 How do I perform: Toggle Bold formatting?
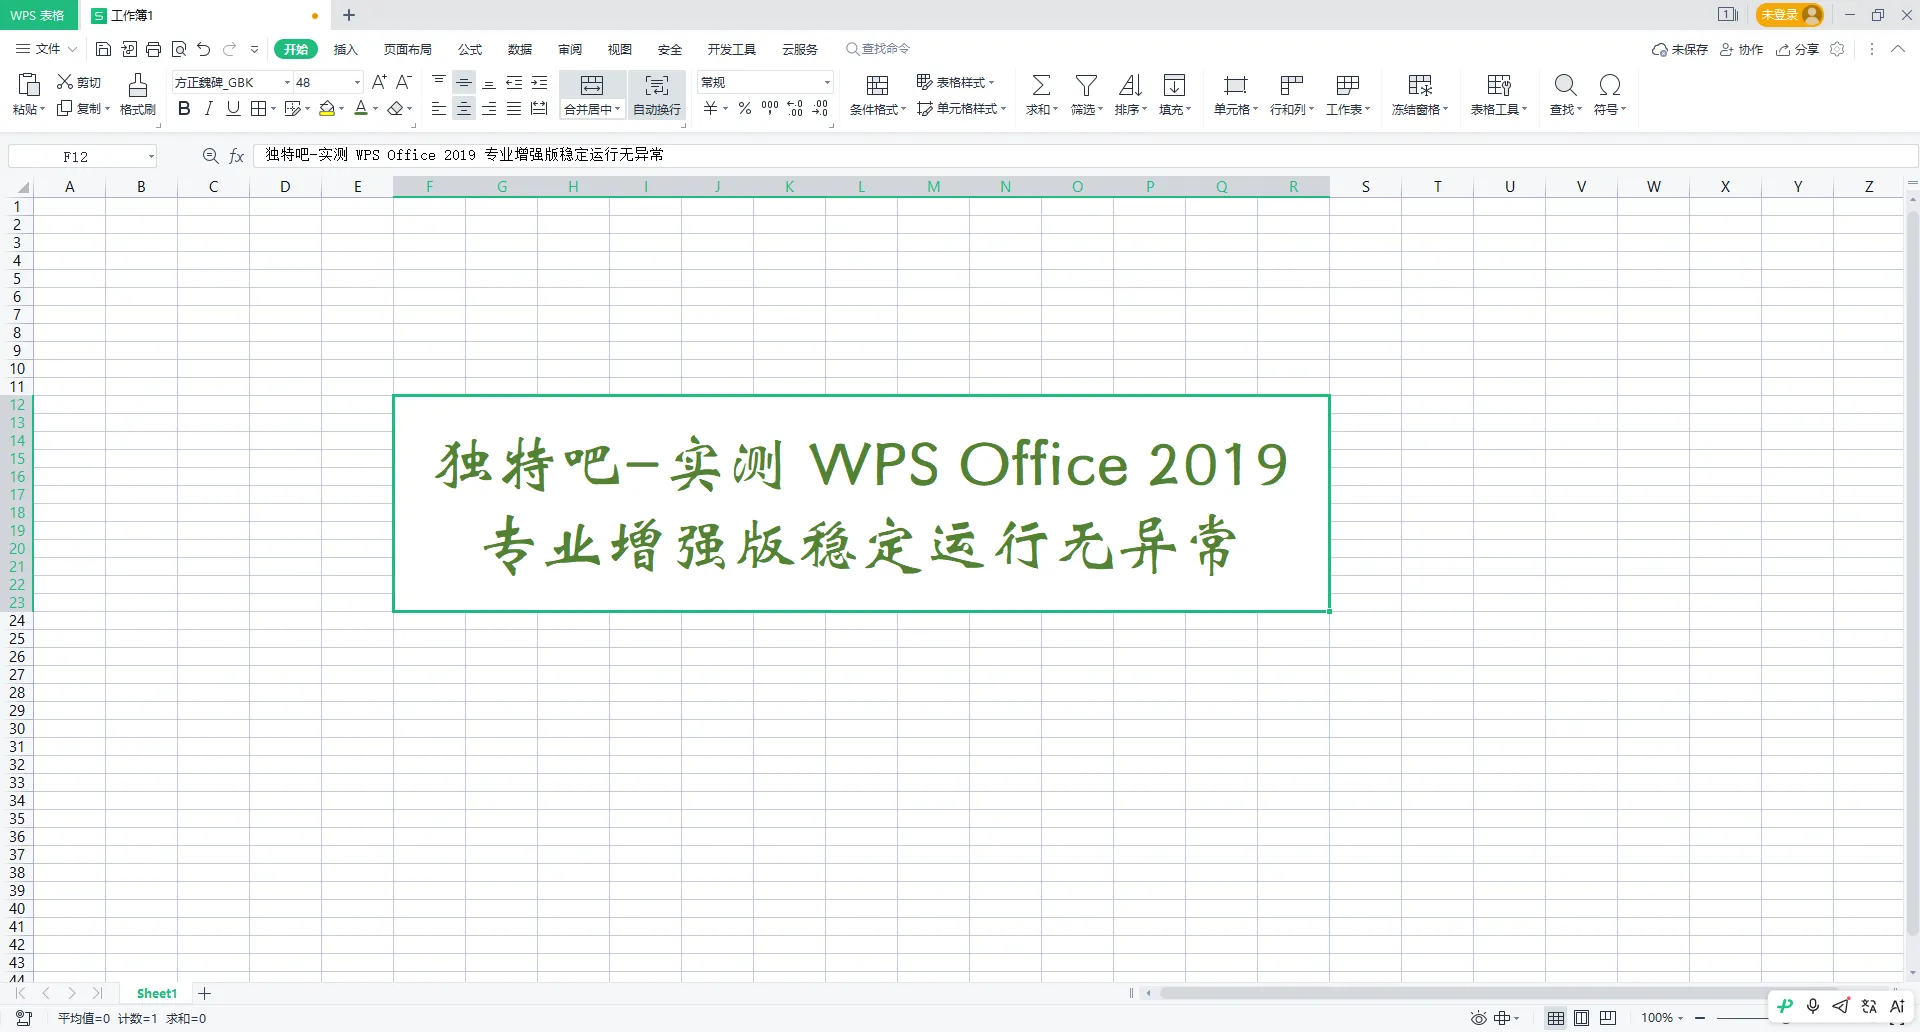point(184,108)
